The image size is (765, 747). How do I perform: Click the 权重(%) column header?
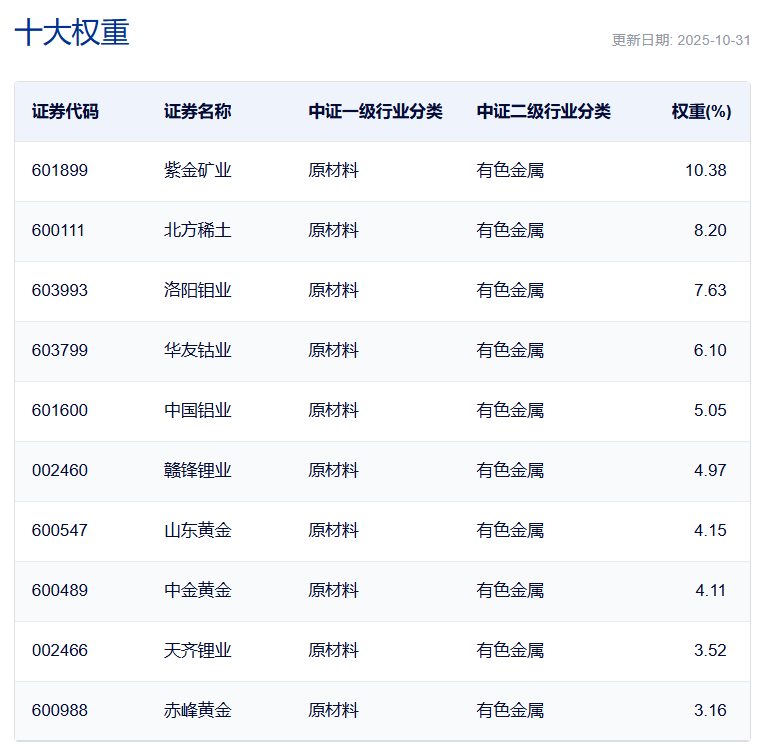701,111
